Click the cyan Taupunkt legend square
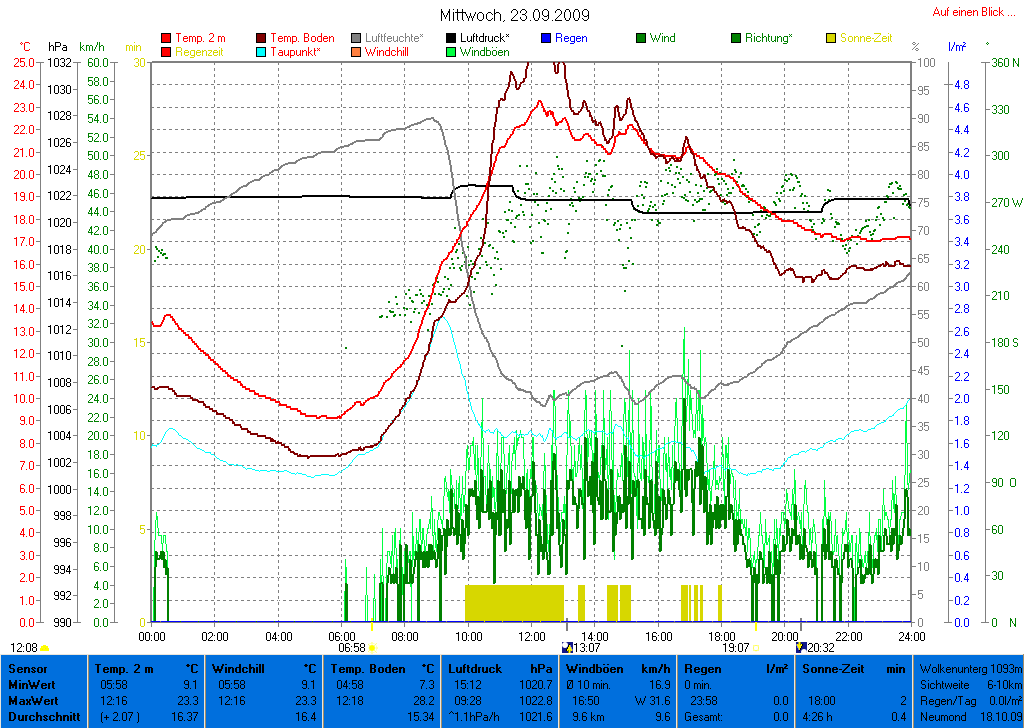This screenshot has height=728, width=1024. click(x=262, y=52)
